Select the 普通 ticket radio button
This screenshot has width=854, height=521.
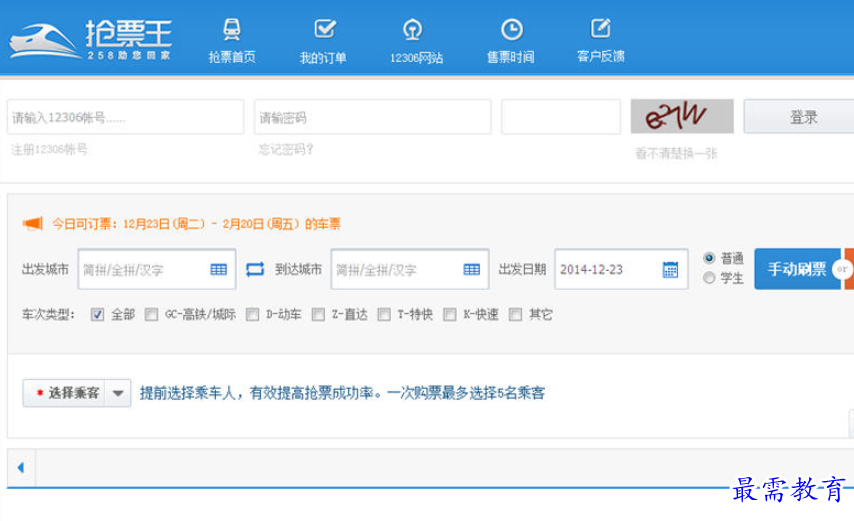(709, 258)
